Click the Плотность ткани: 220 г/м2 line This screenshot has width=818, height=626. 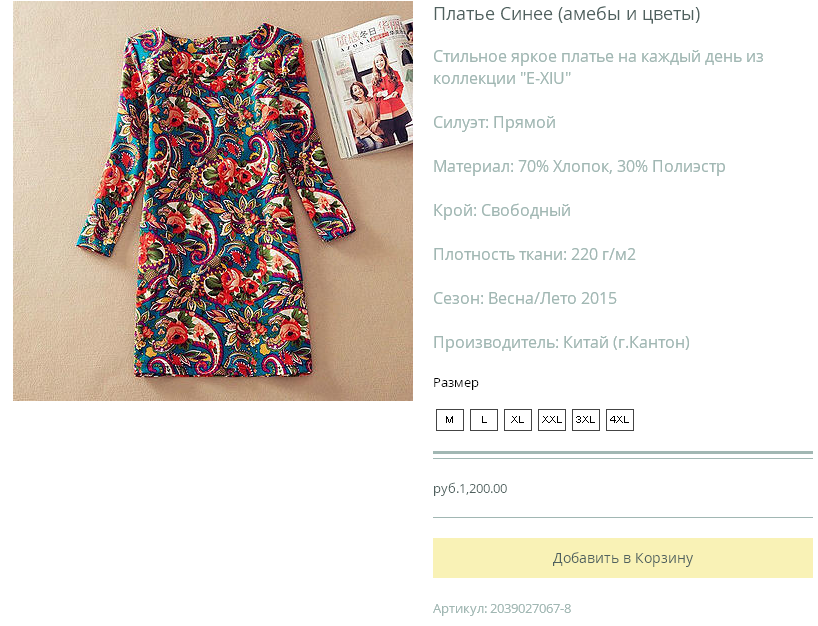pyautogui.click(x=534, y=255)
